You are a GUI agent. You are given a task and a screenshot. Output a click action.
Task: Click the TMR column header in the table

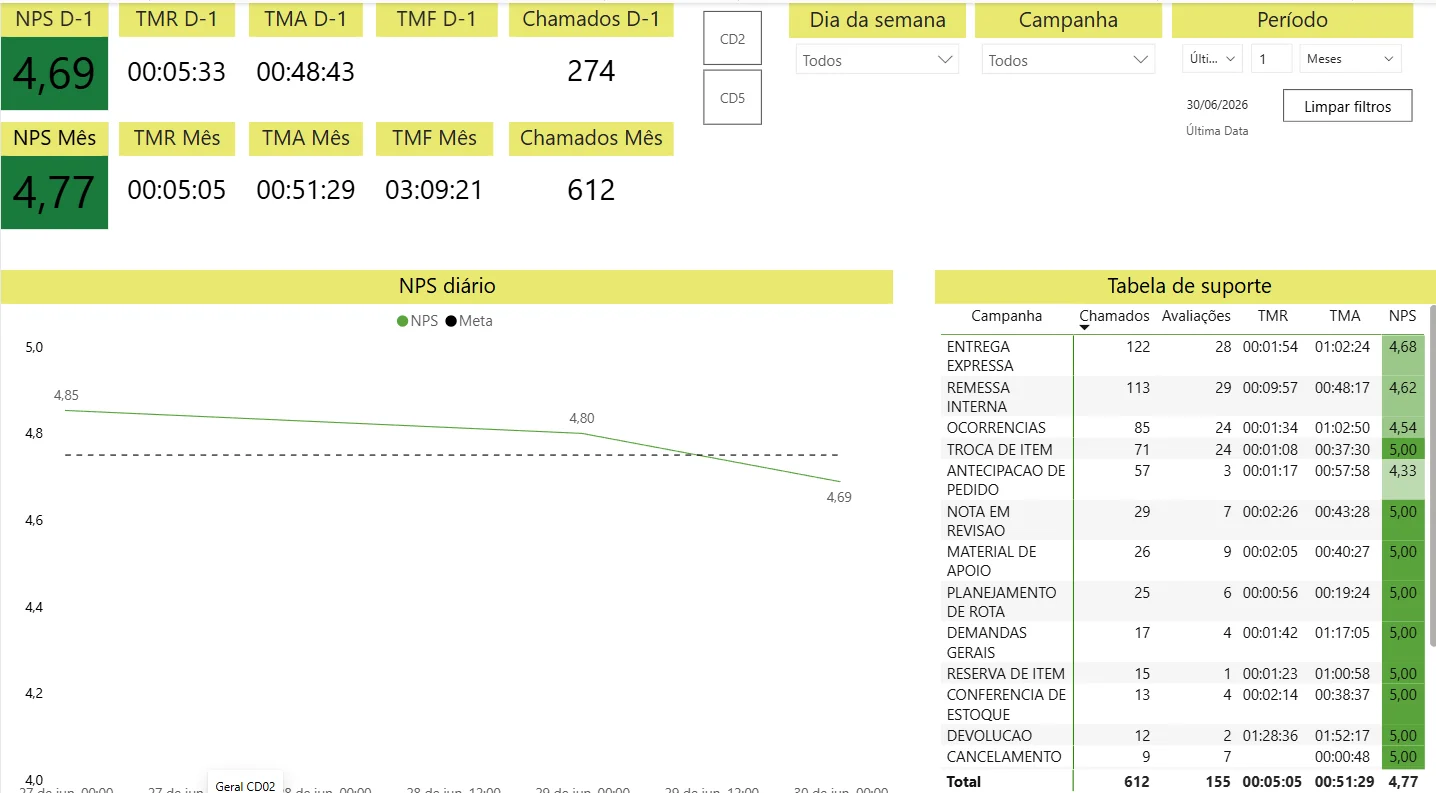1273,316
